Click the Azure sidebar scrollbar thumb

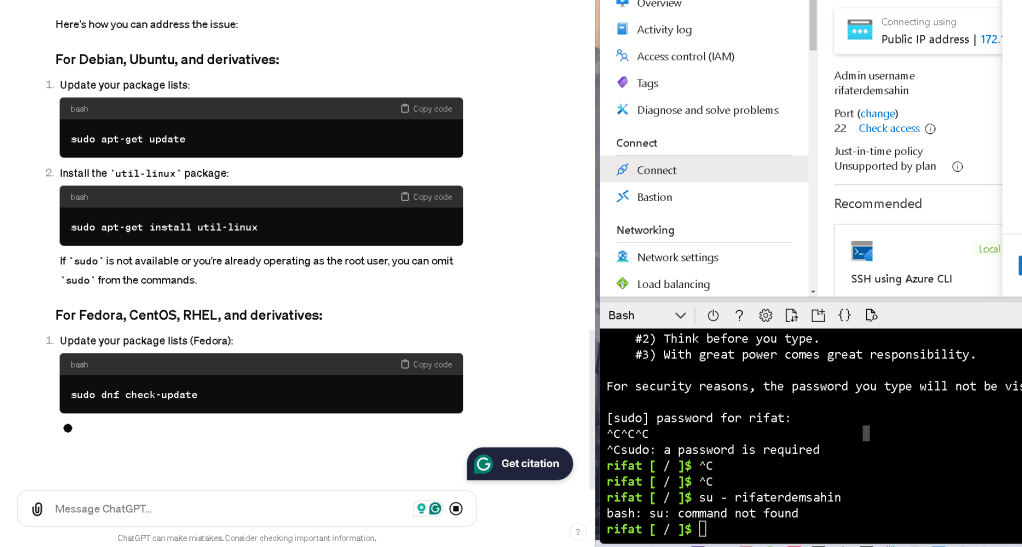tap(813, 25)
